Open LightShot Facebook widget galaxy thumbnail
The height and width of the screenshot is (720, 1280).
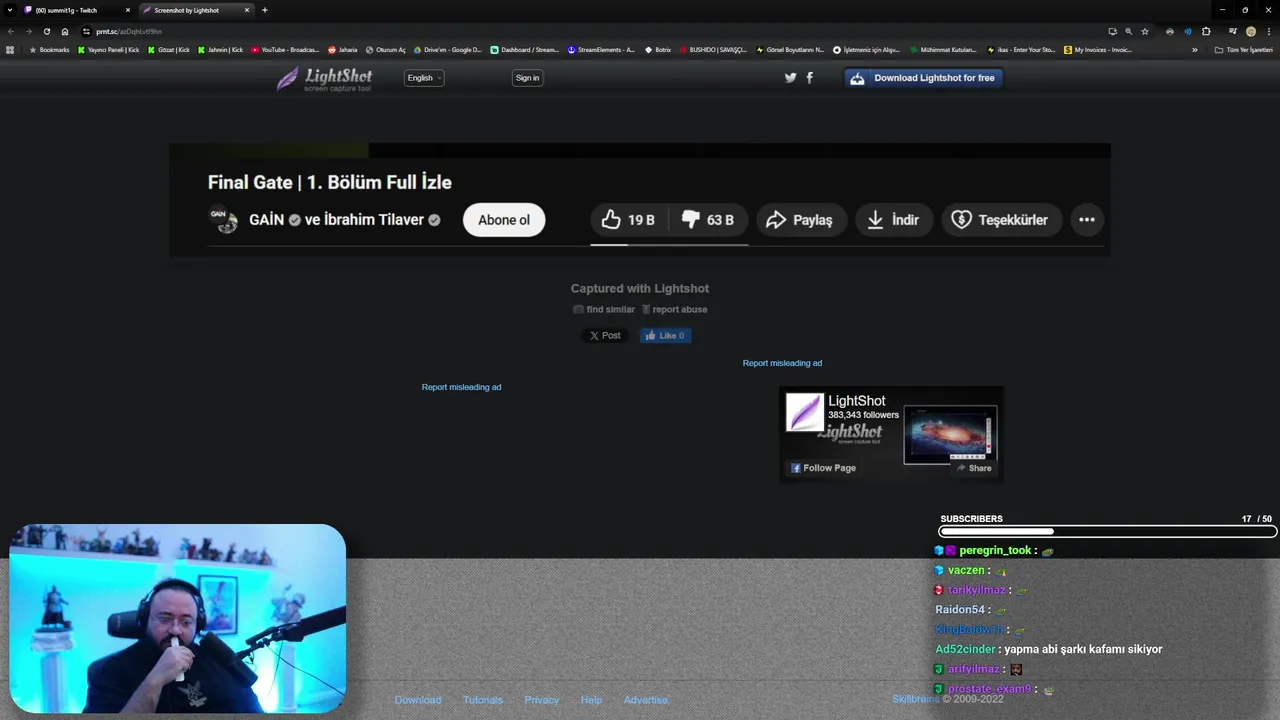[x=950, y=434]
